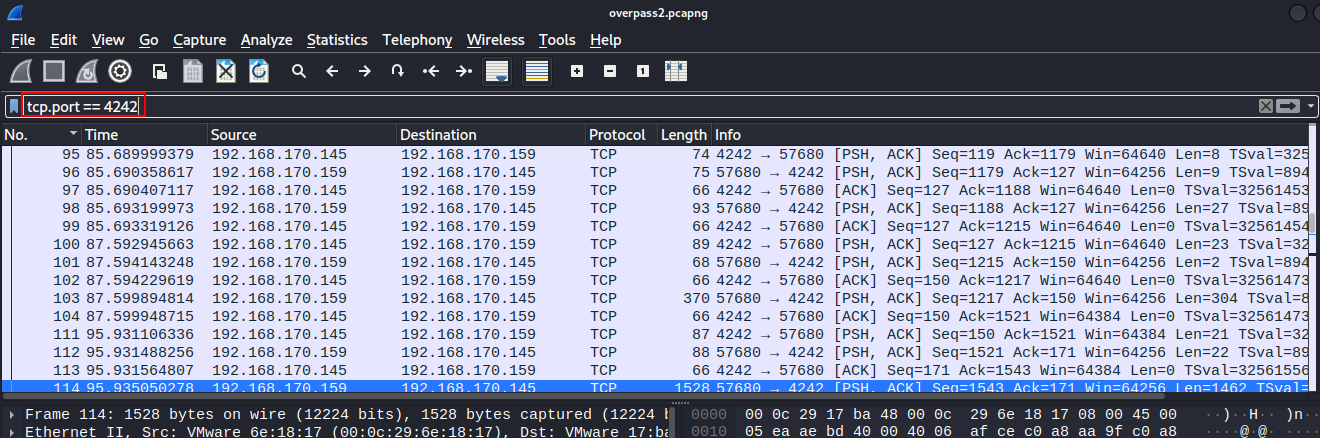1320x438 pixels.
Task: Reset text to normal size
Action: pyautogui.click(x=642, y=71)
